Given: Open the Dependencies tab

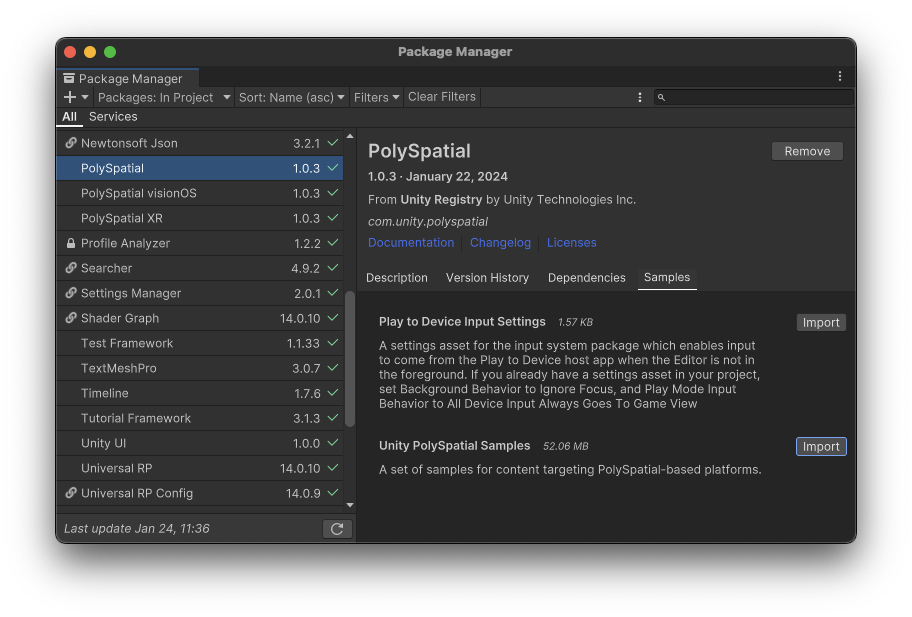Looking at the screenshot, I should pos(586,278).
